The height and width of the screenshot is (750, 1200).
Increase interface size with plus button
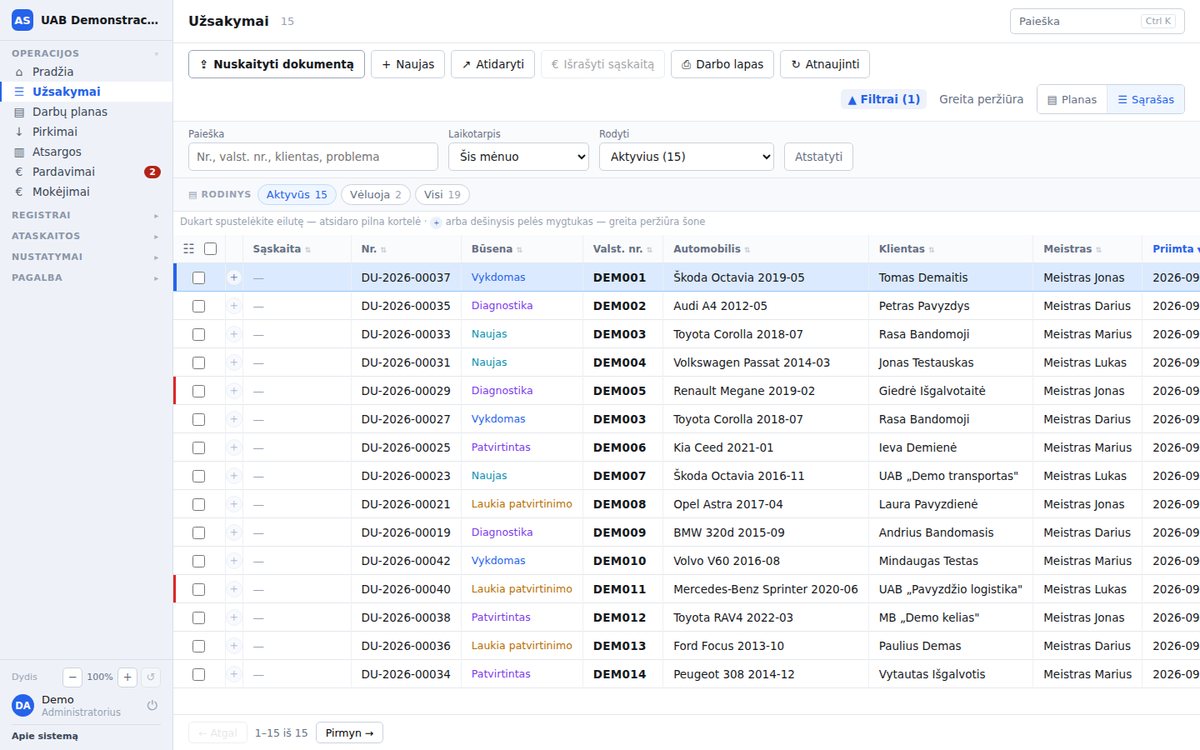click(x=127, y=677)
